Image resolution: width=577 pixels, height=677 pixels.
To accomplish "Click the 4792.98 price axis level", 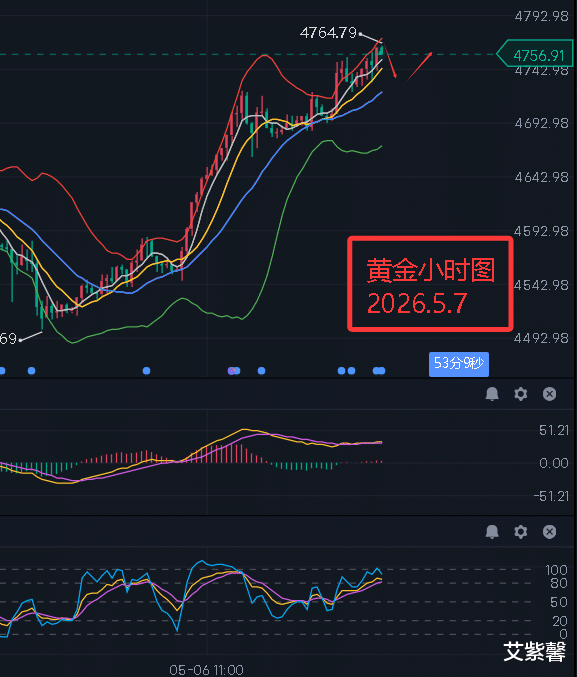I will [x=542, y=16].
